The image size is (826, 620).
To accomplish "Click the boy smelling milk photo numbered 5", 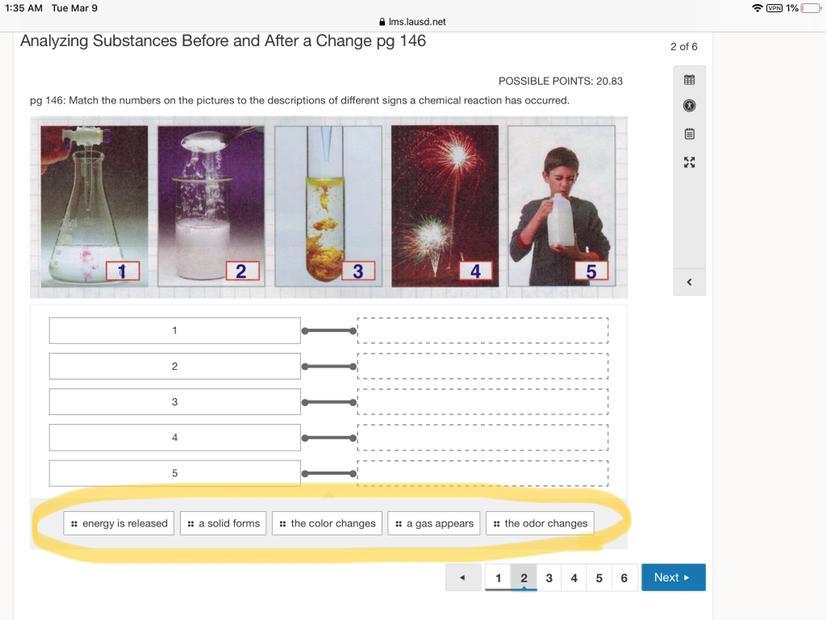I will pos(562,206).
